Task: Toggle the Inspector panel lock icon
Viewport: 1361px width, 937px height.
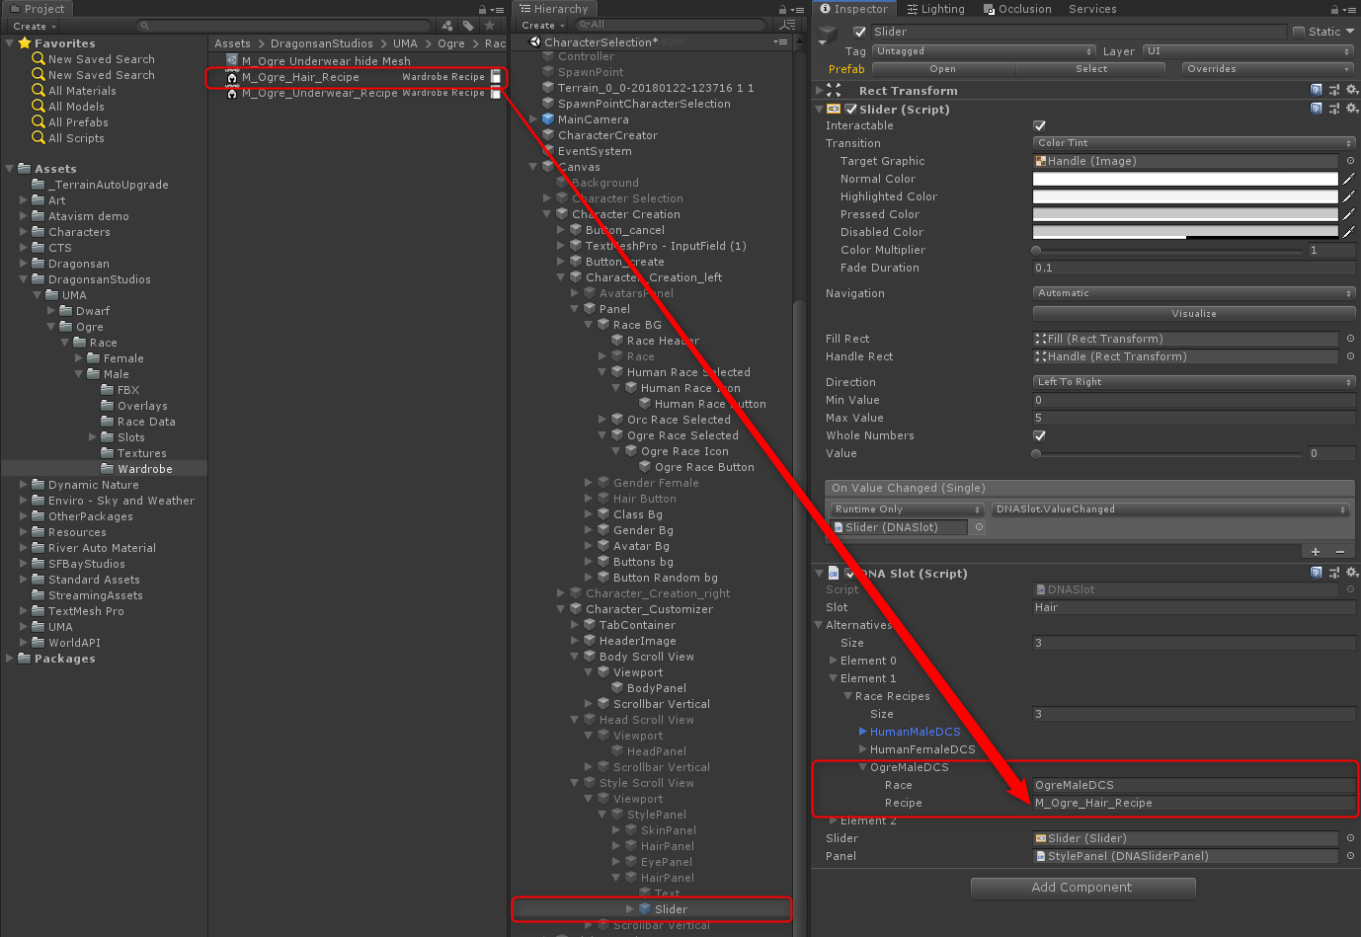Action: (x=1334, y=9)
